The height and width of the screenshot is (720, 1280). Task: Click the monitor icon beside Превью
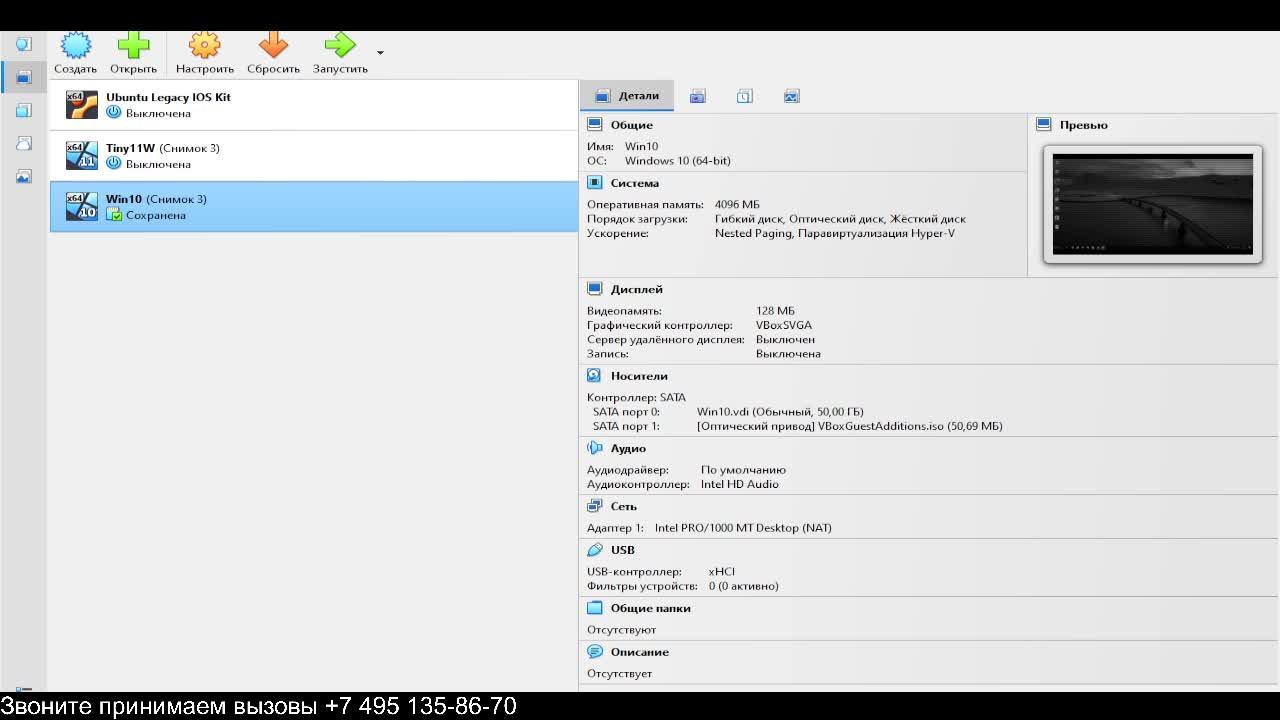coord(1044,125)
